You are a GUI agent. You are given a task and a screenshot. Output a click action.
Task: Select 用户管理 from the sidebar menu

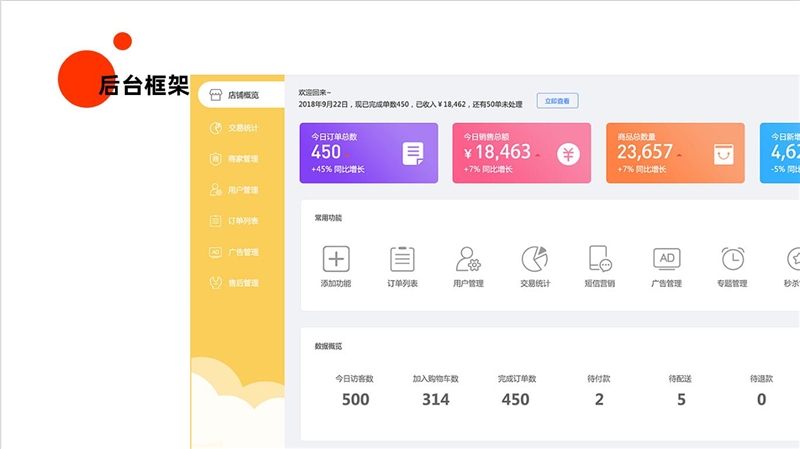236,189
